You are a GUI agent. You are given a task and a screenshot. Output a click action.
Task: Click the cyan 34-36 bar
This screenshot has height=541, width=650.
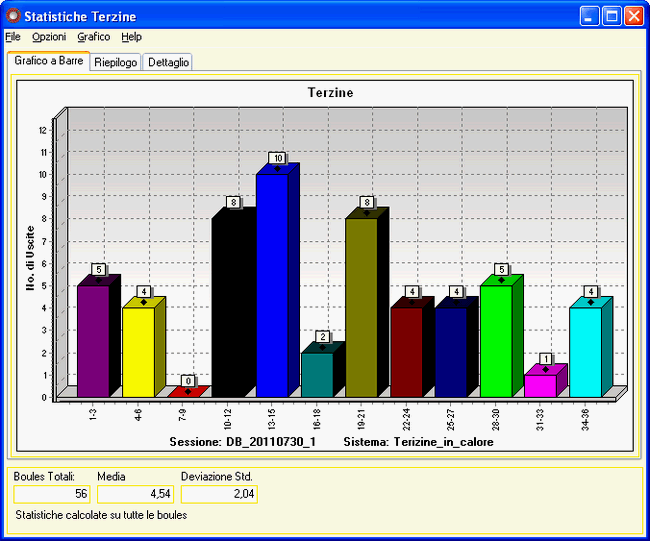pyautogui.click(x=585, y=350)
